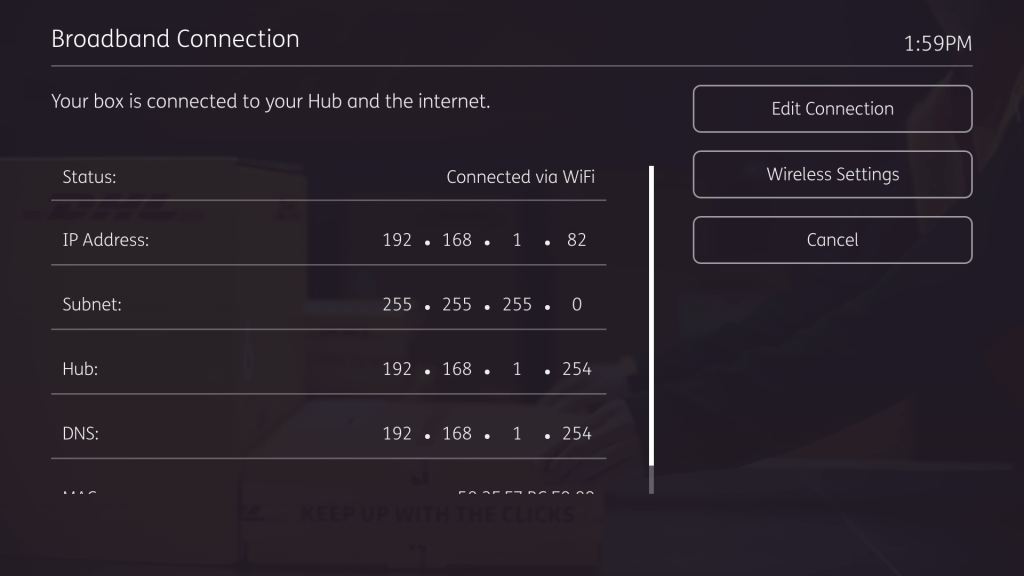Image resolution: width=1024 pixels, height=576 pixels.
Task: Click the final Subnet octet 0
Action: (x=577, y=305)
